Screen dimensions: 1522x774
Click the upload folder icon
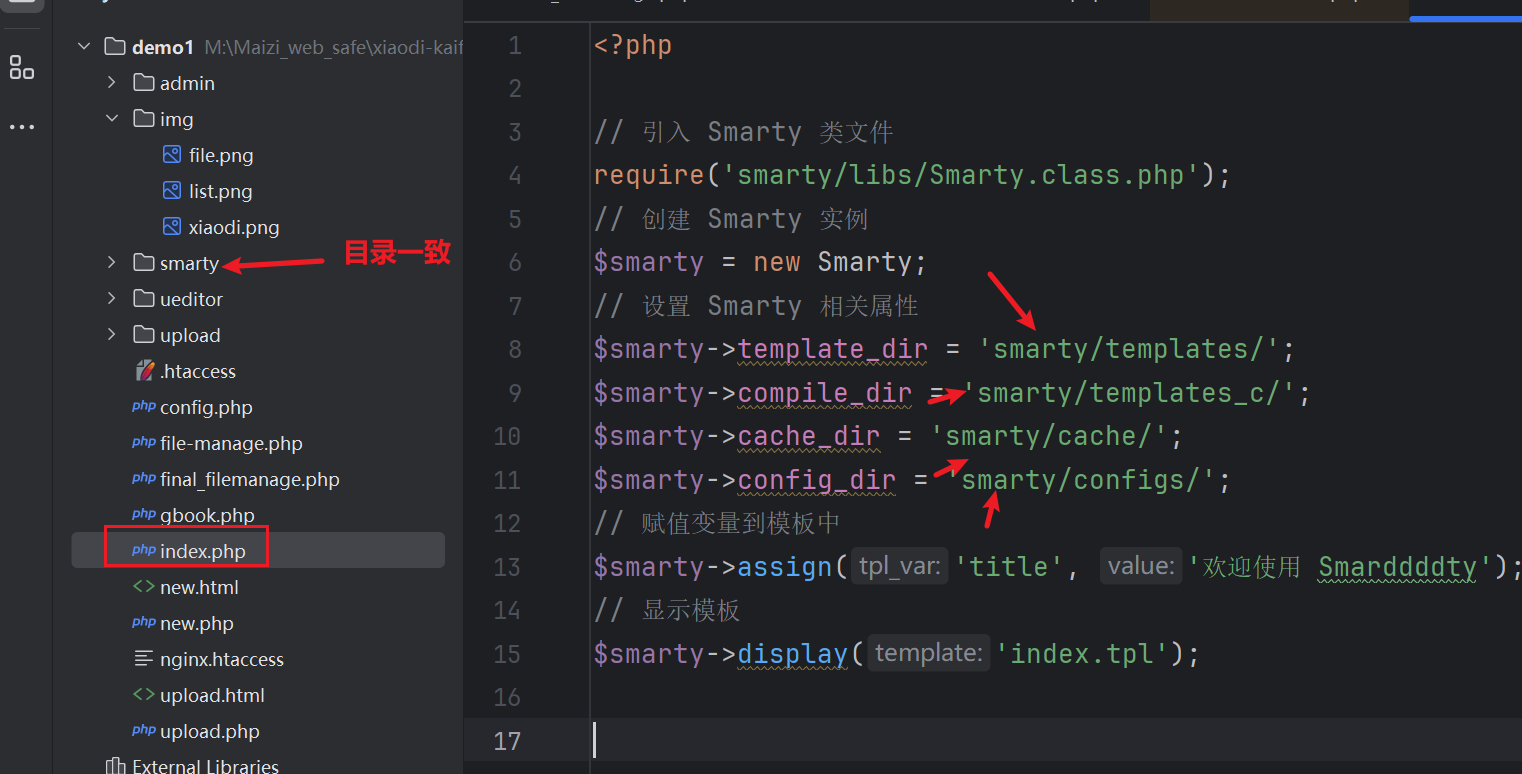(x=144, y=335)
